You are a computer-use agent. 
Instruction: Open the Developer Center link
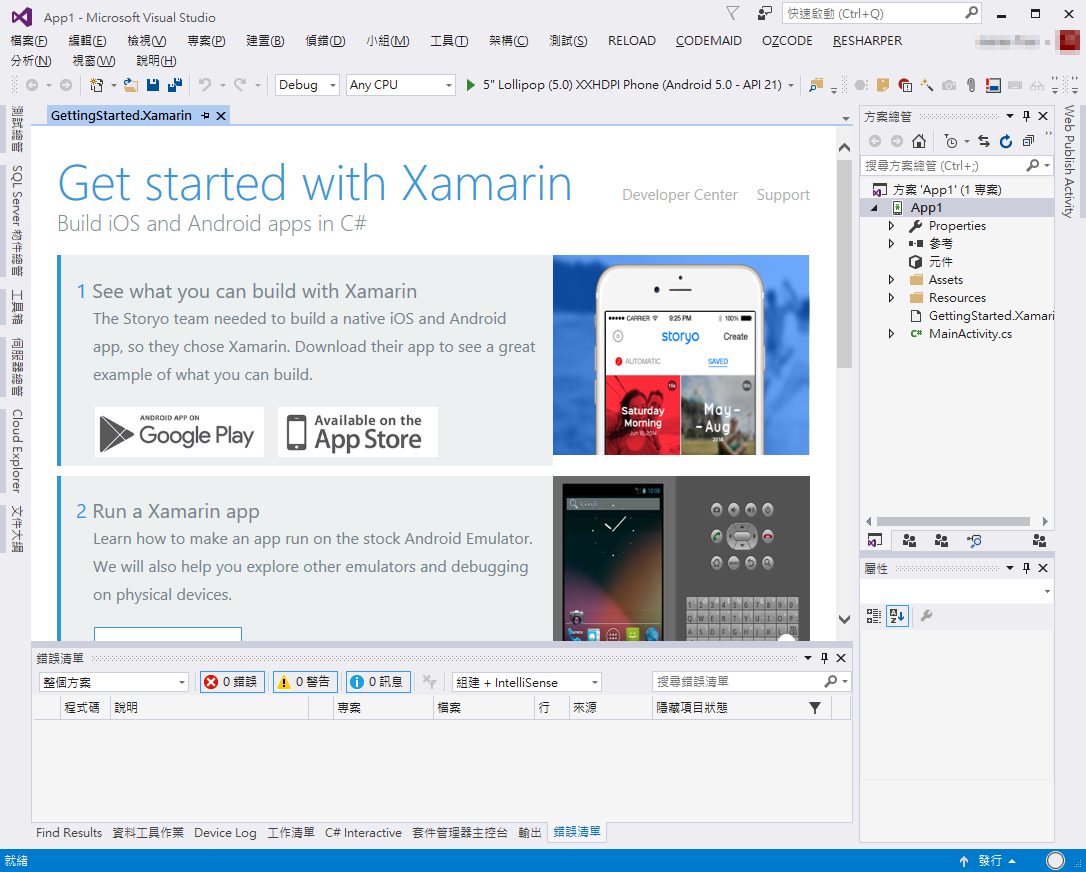(679, 195)
